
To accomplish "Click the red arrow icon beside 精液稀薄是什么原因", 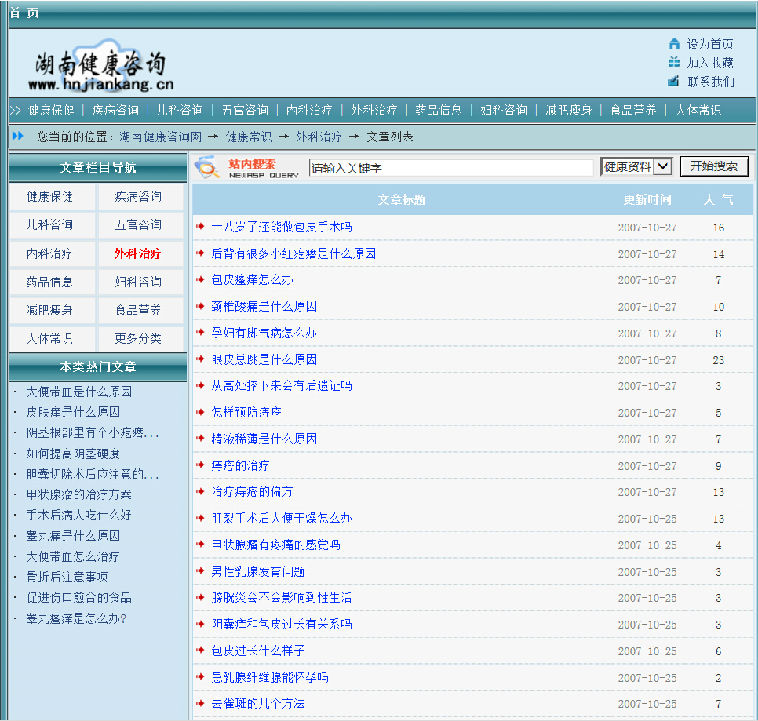I will pos(200,438).
